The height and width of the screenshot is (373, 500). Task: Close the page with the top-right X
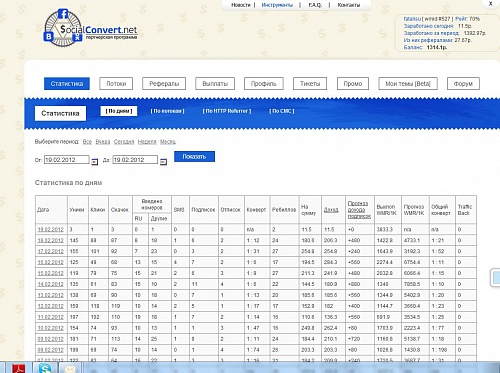pyautogui.click(x=491, y=4)
